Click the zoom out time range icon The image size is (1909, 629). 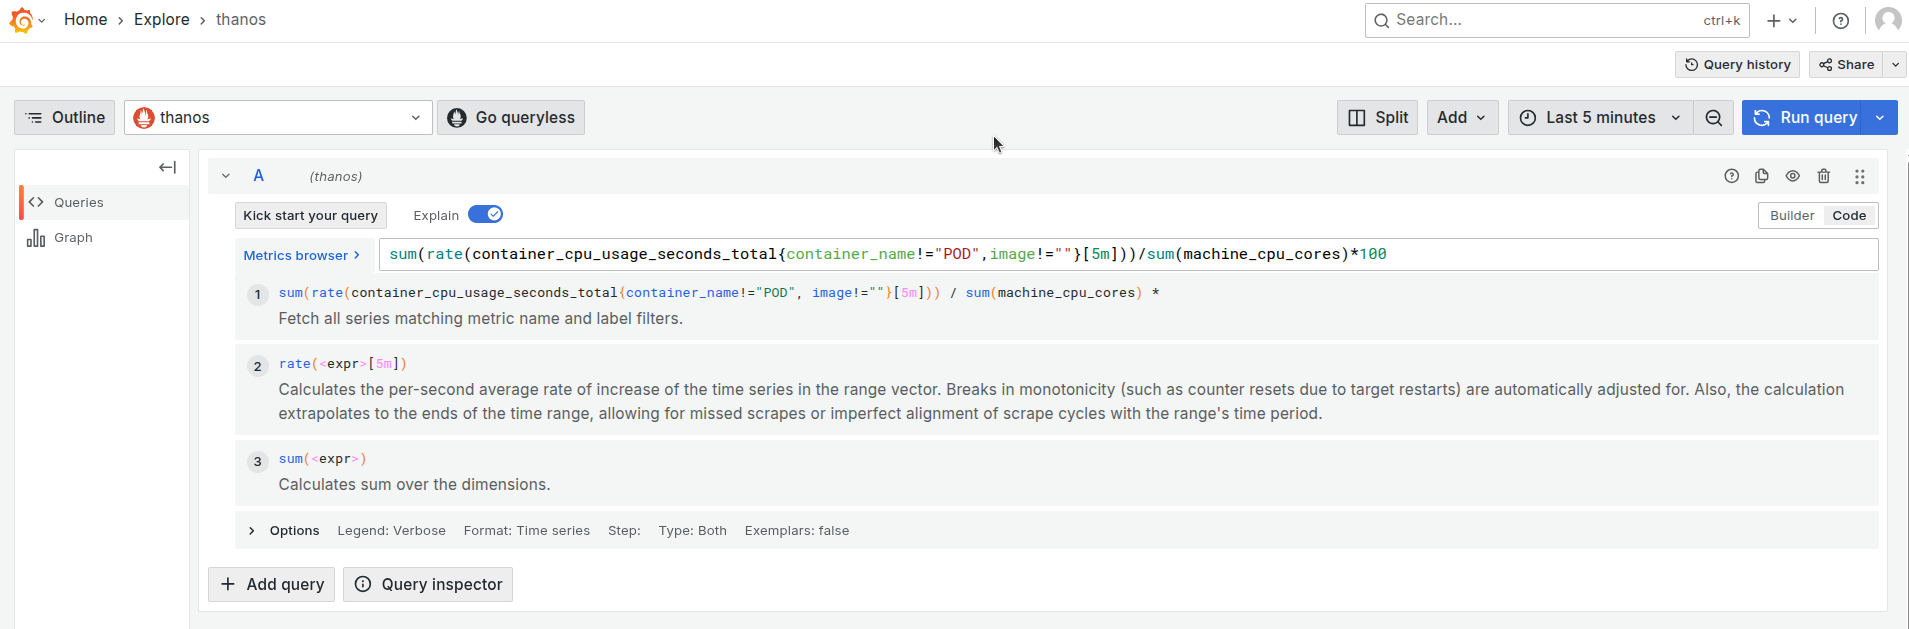(x=1714, y=118)
